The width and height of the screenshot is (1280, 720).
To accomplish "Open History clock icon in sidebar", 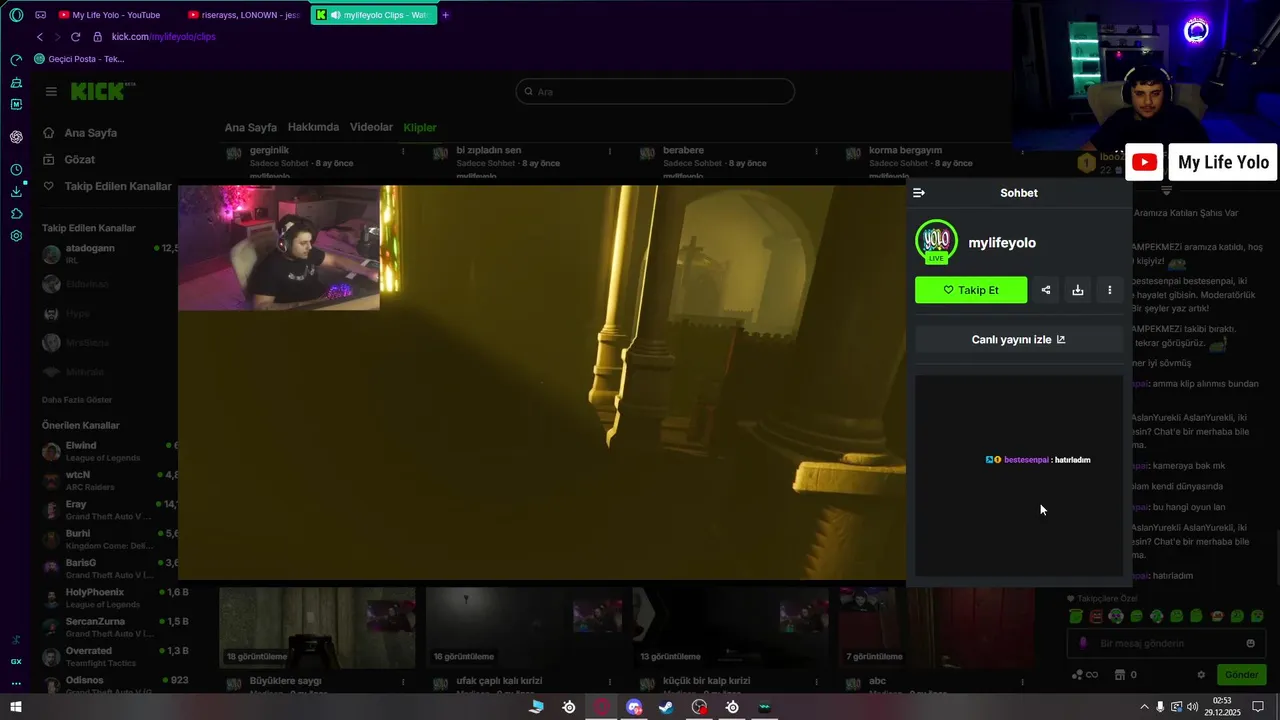I will (16, 170).
